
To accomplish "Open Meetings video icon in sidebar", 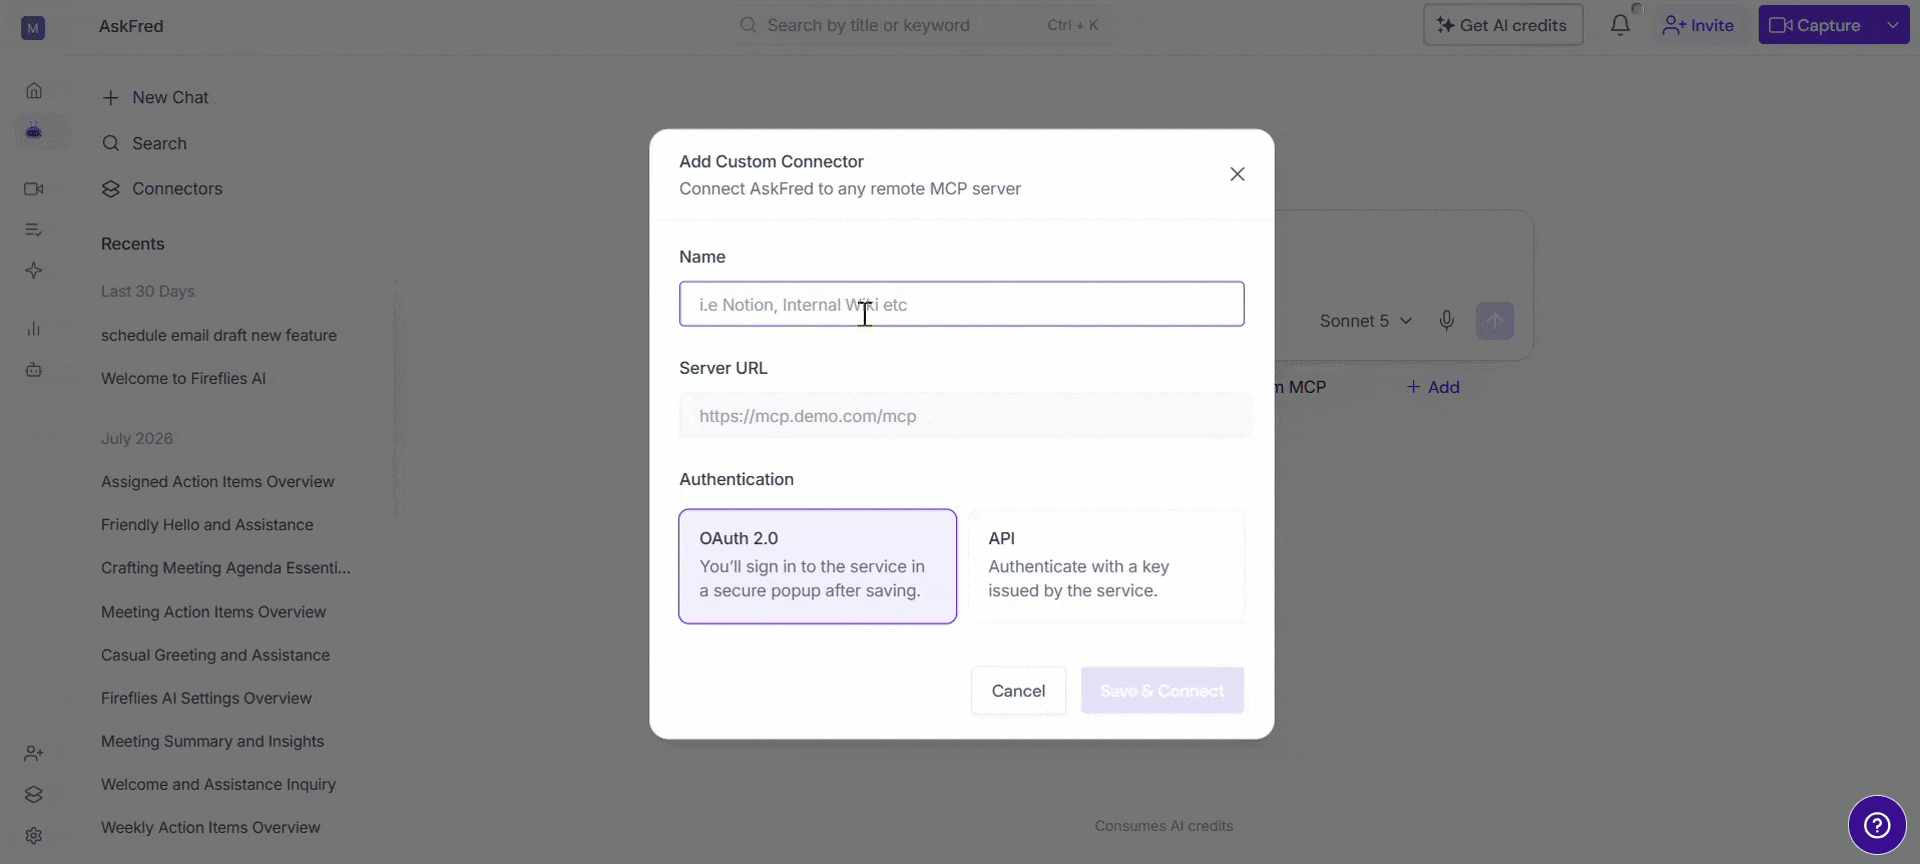I will 34,189.
